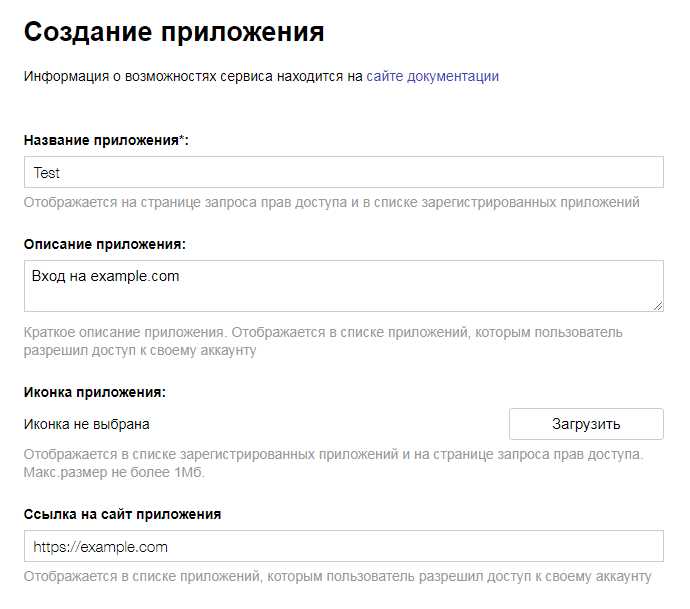The height and width of the screenshot is (609, 690).
Task: Click the Вход на example.com text in description
Action: point(106,276)
